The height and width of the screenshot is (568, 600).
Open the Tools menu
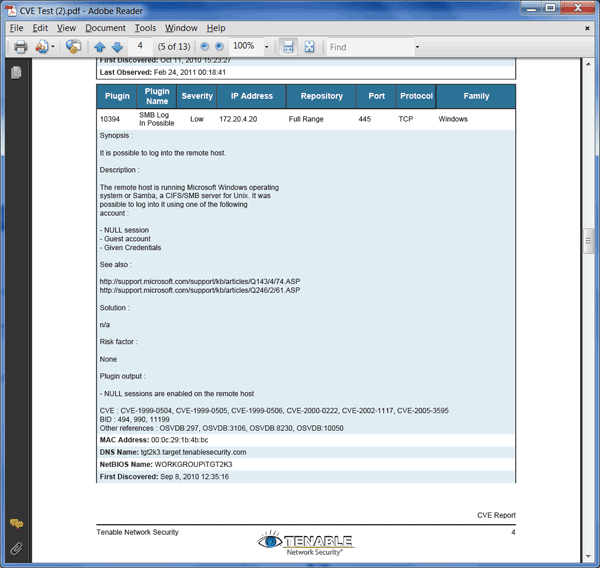coord(145,28)
